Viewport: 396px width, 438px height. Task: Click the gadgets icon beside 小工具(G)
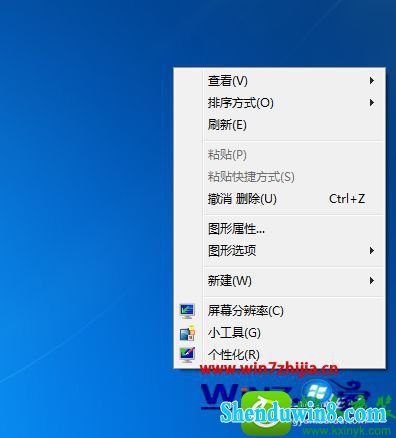pyautogui.click(x=187, y=333)
